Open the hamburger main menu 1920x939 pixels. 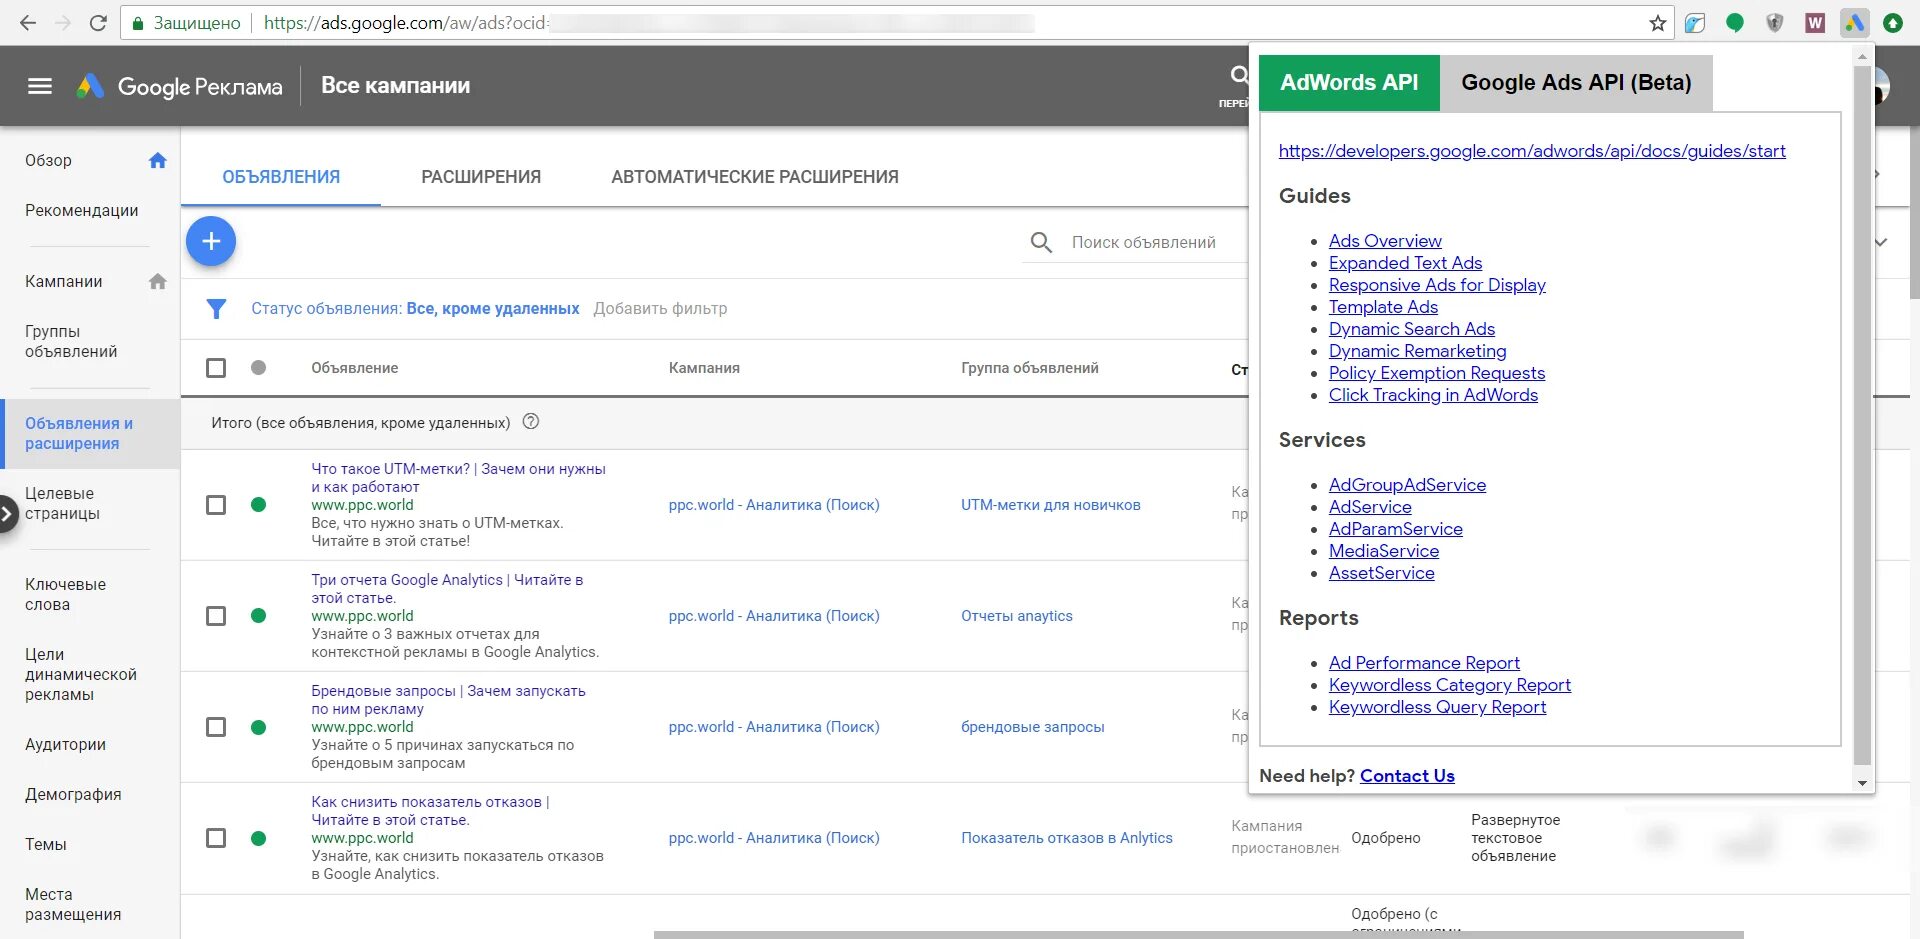pos(40,86)
